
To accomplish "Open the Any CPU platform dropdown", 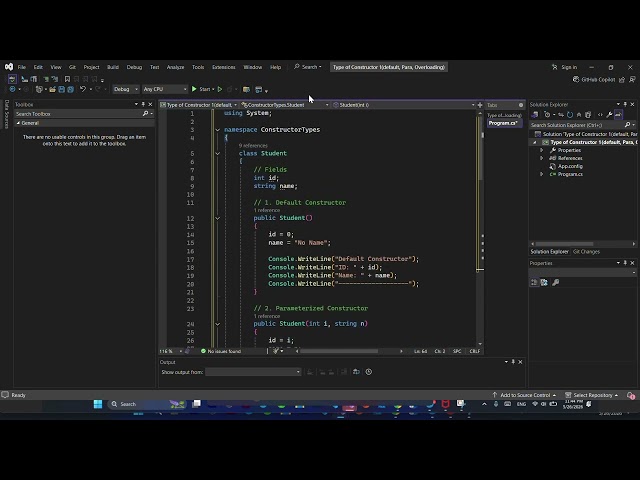I will [x=164, y=89].
